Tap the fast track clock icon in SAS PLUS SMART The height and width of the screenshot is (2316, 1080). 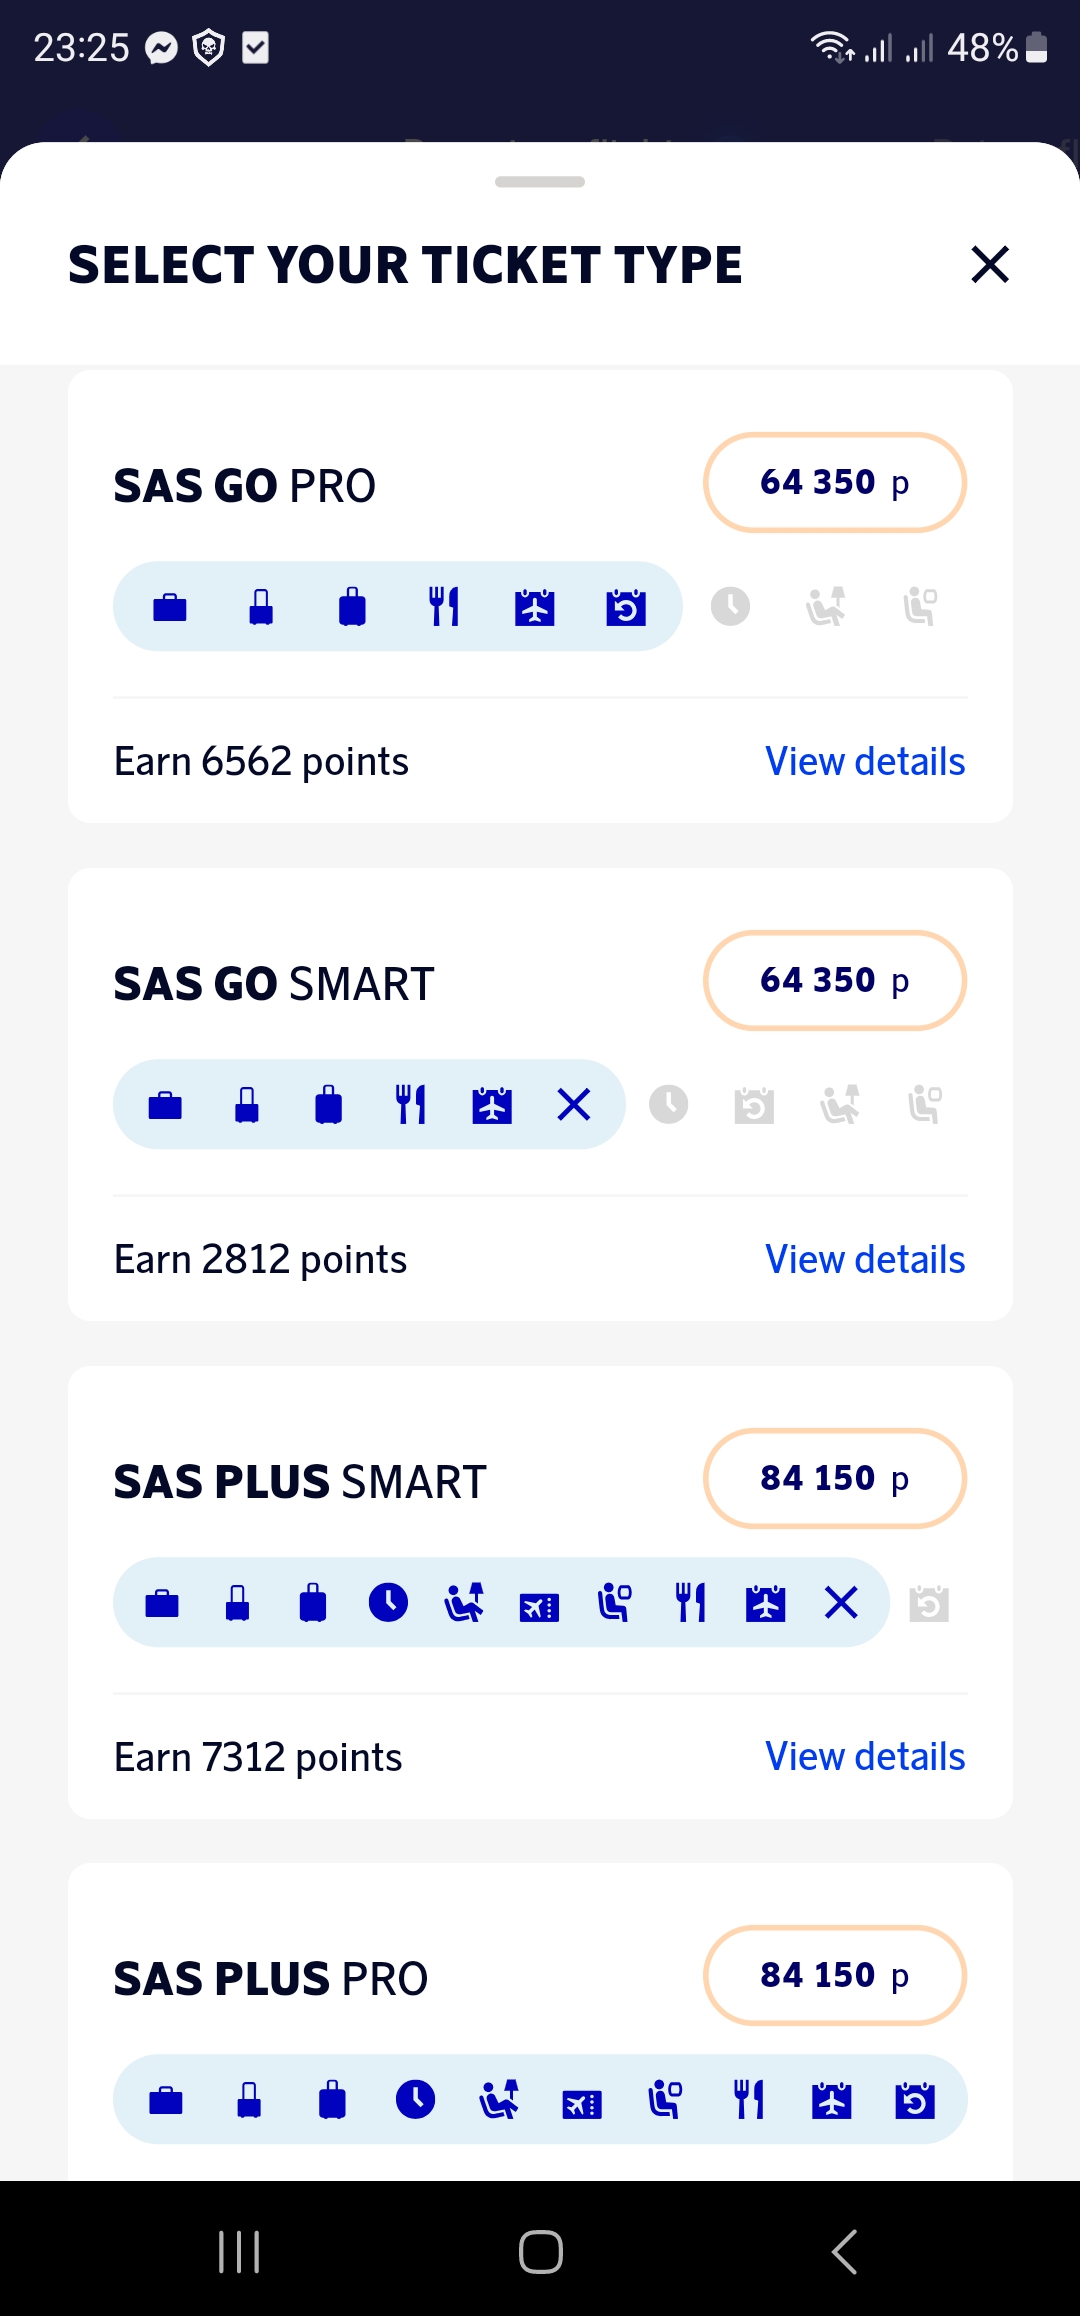(388, 1602)
